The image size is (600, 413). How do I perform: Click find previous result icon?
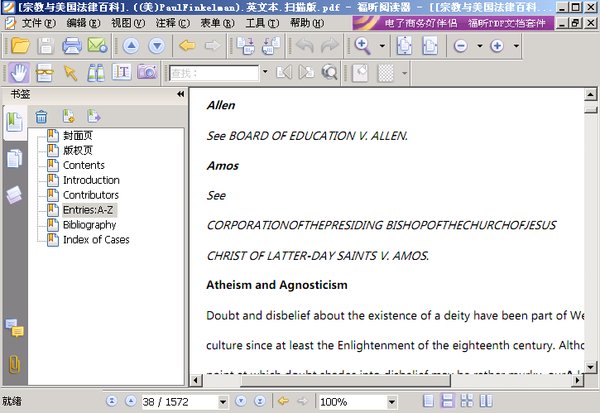click(284, 72)
